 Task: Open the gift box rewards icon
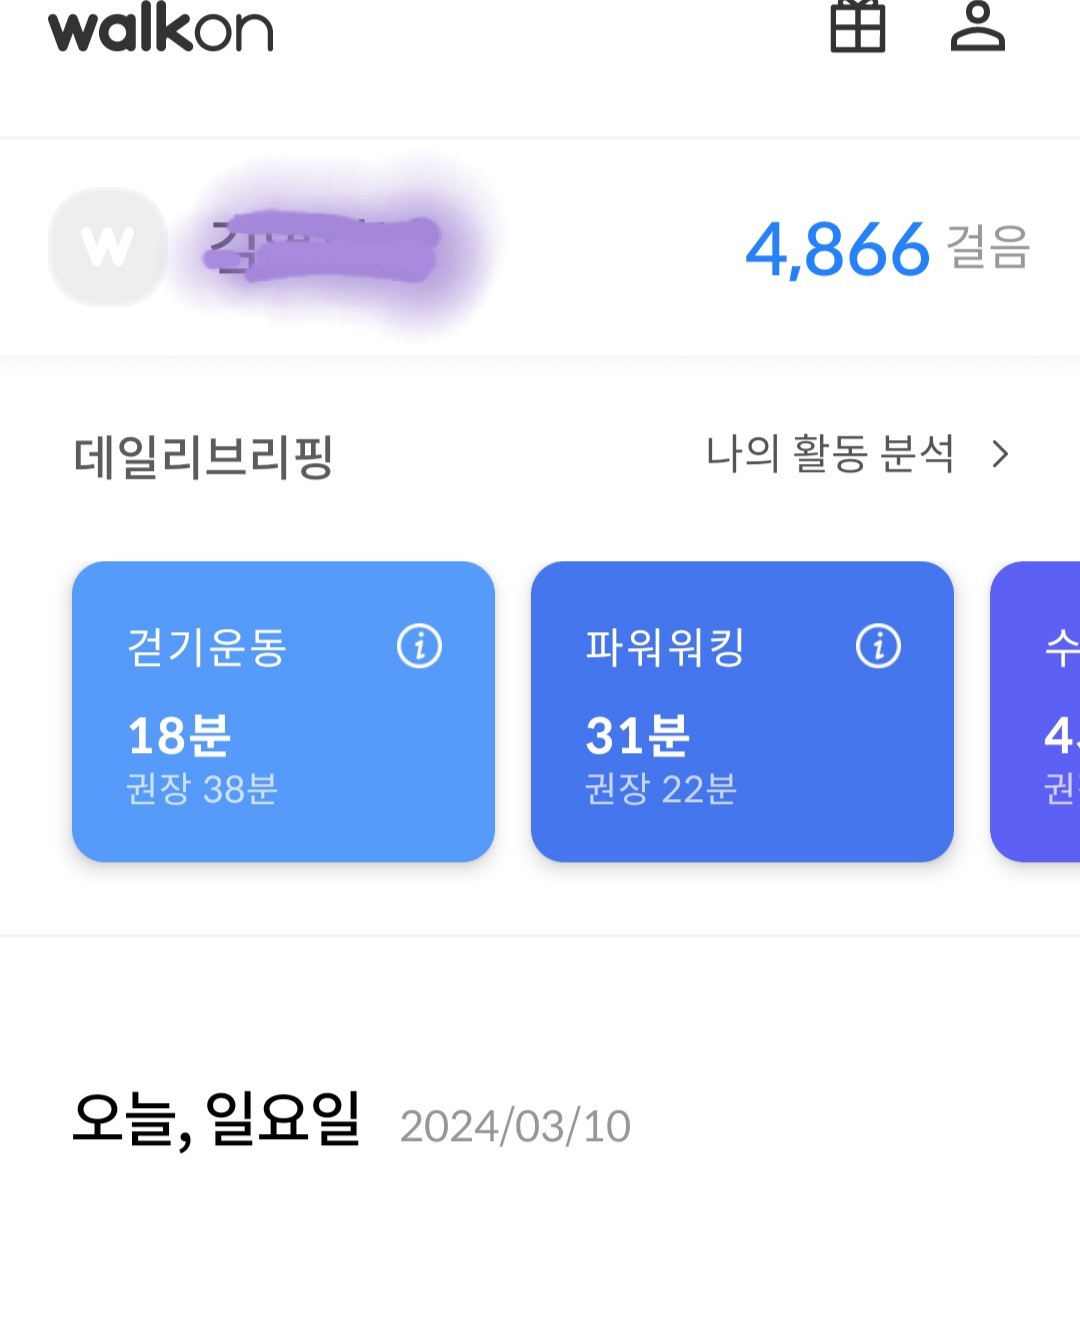858,26
